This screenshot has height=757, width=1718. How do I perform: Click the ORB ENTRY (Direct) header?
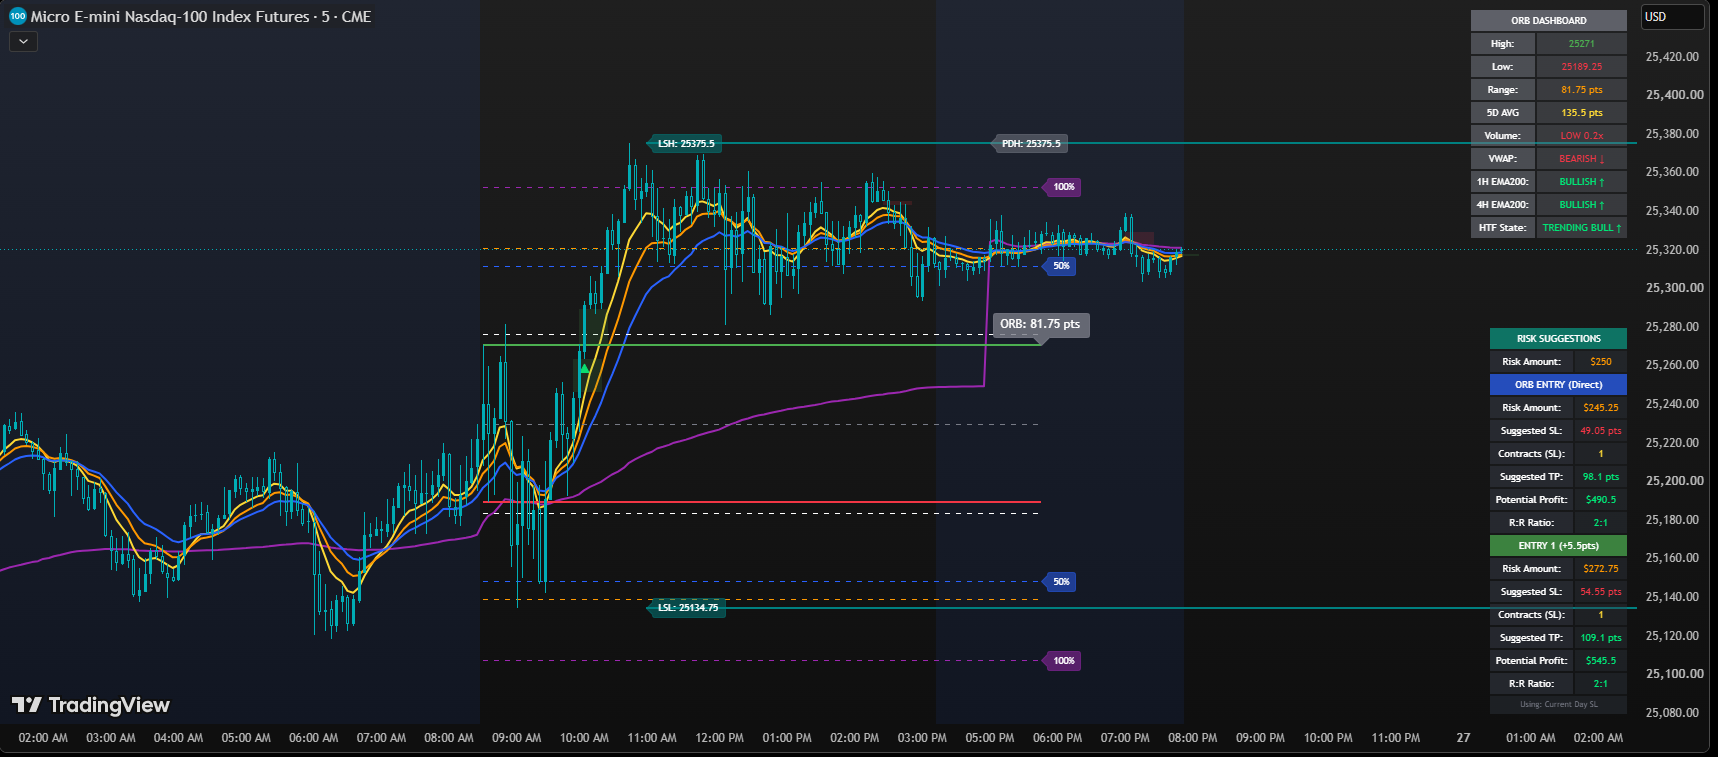click(1558, 385)
